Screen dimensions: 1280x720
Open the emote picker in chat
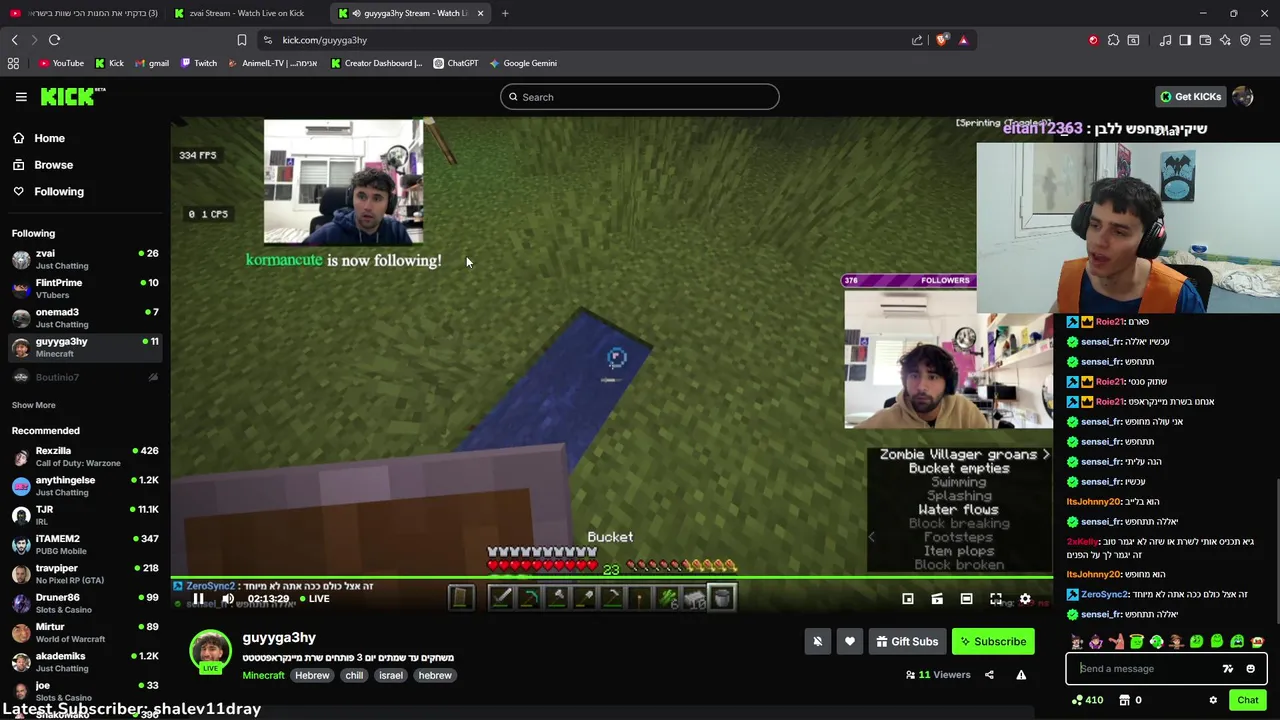click(1250, 669)
